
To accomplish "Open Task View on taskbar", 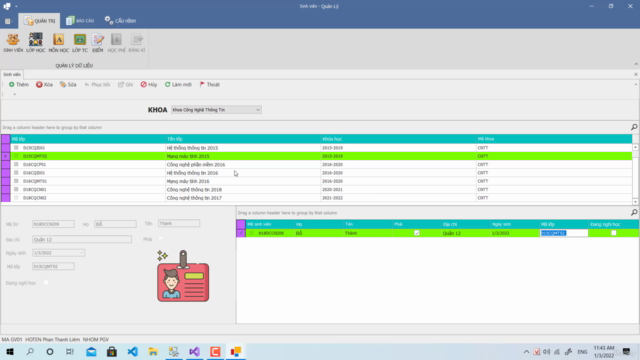I will click(70, 351).
